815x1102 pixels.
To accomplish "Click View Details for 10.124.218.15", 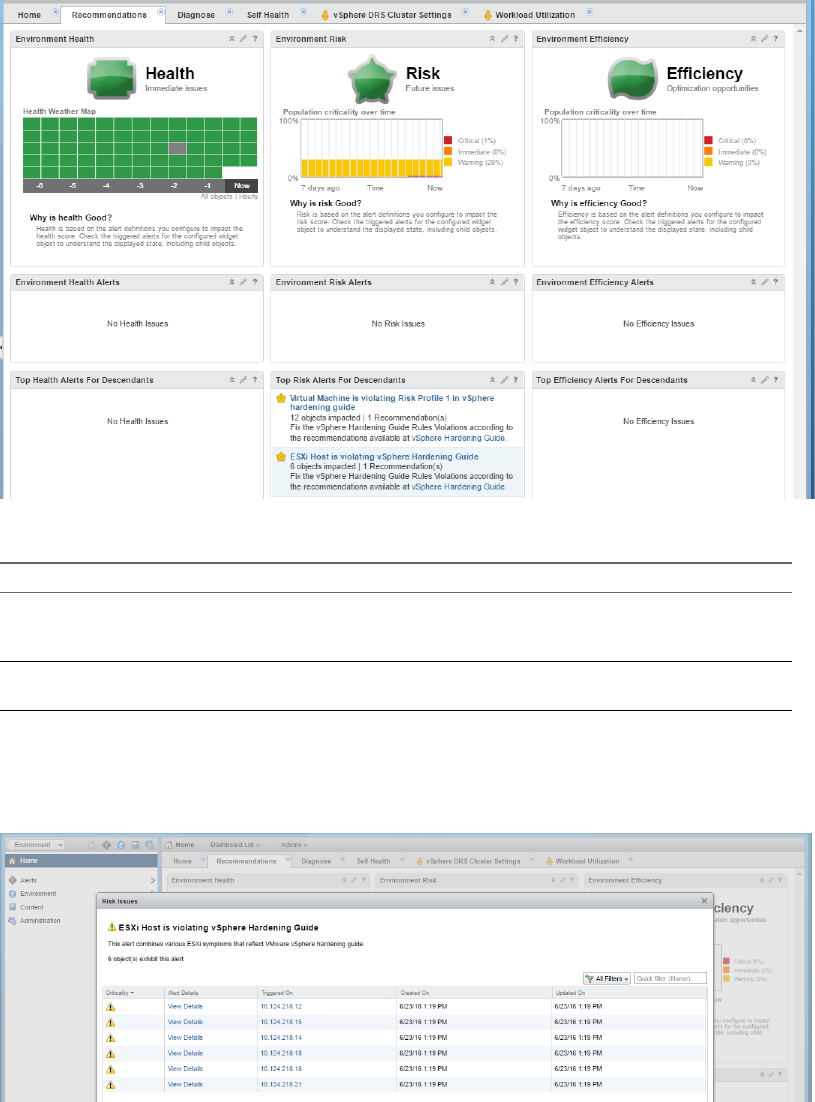I will pyautogui.click(x=185, y=1022).
